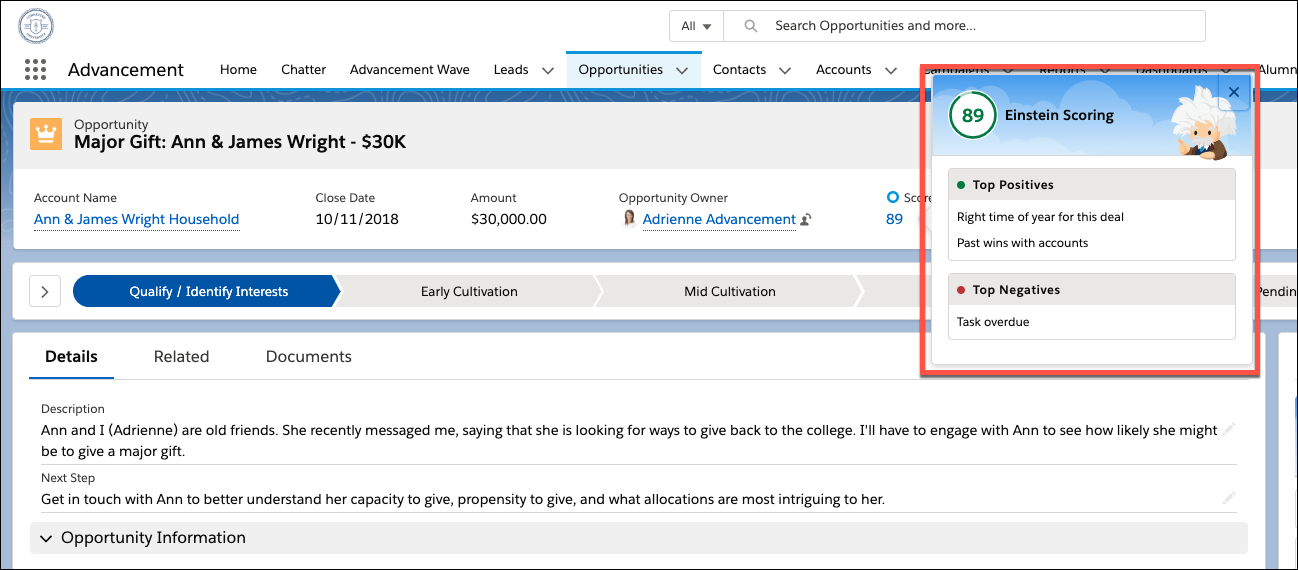Click the Amount value $30,000.00

tap(509, 219)
